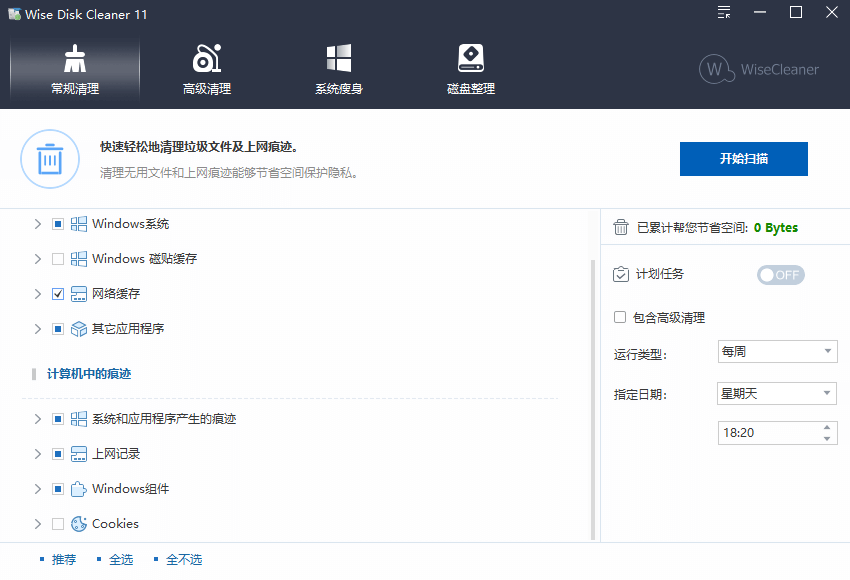Image resolution: width=850 pixels, height=580 pixels.
Task: Open the 指定日期 dropdown showing 星期天
Action: 777,393
